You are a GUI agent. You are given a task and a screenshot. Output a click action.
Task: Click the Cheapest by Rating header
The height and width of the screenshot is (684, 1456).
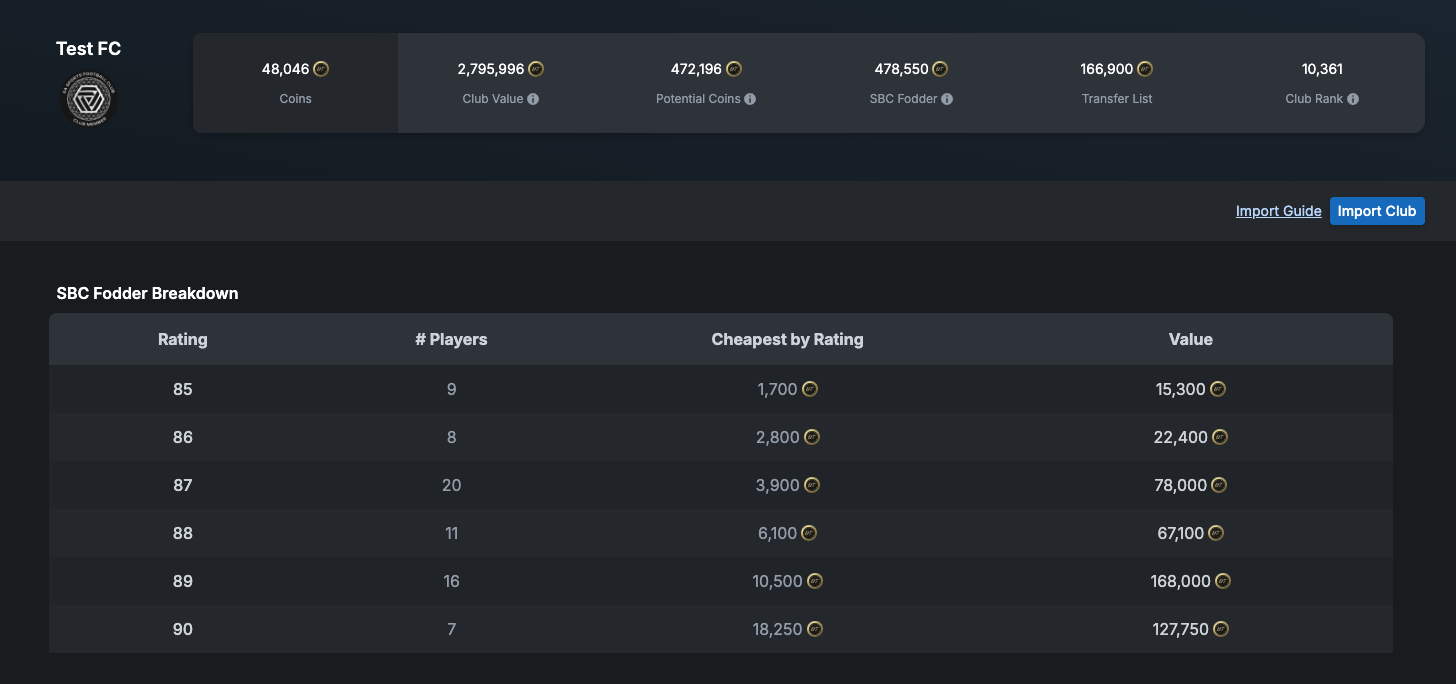click(787, 339)
